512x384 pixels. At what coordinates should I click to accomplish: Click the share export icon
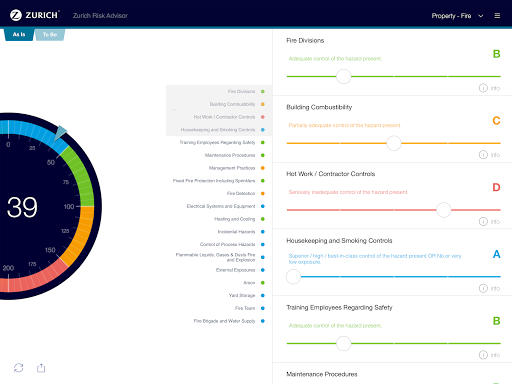coord(41,368)
